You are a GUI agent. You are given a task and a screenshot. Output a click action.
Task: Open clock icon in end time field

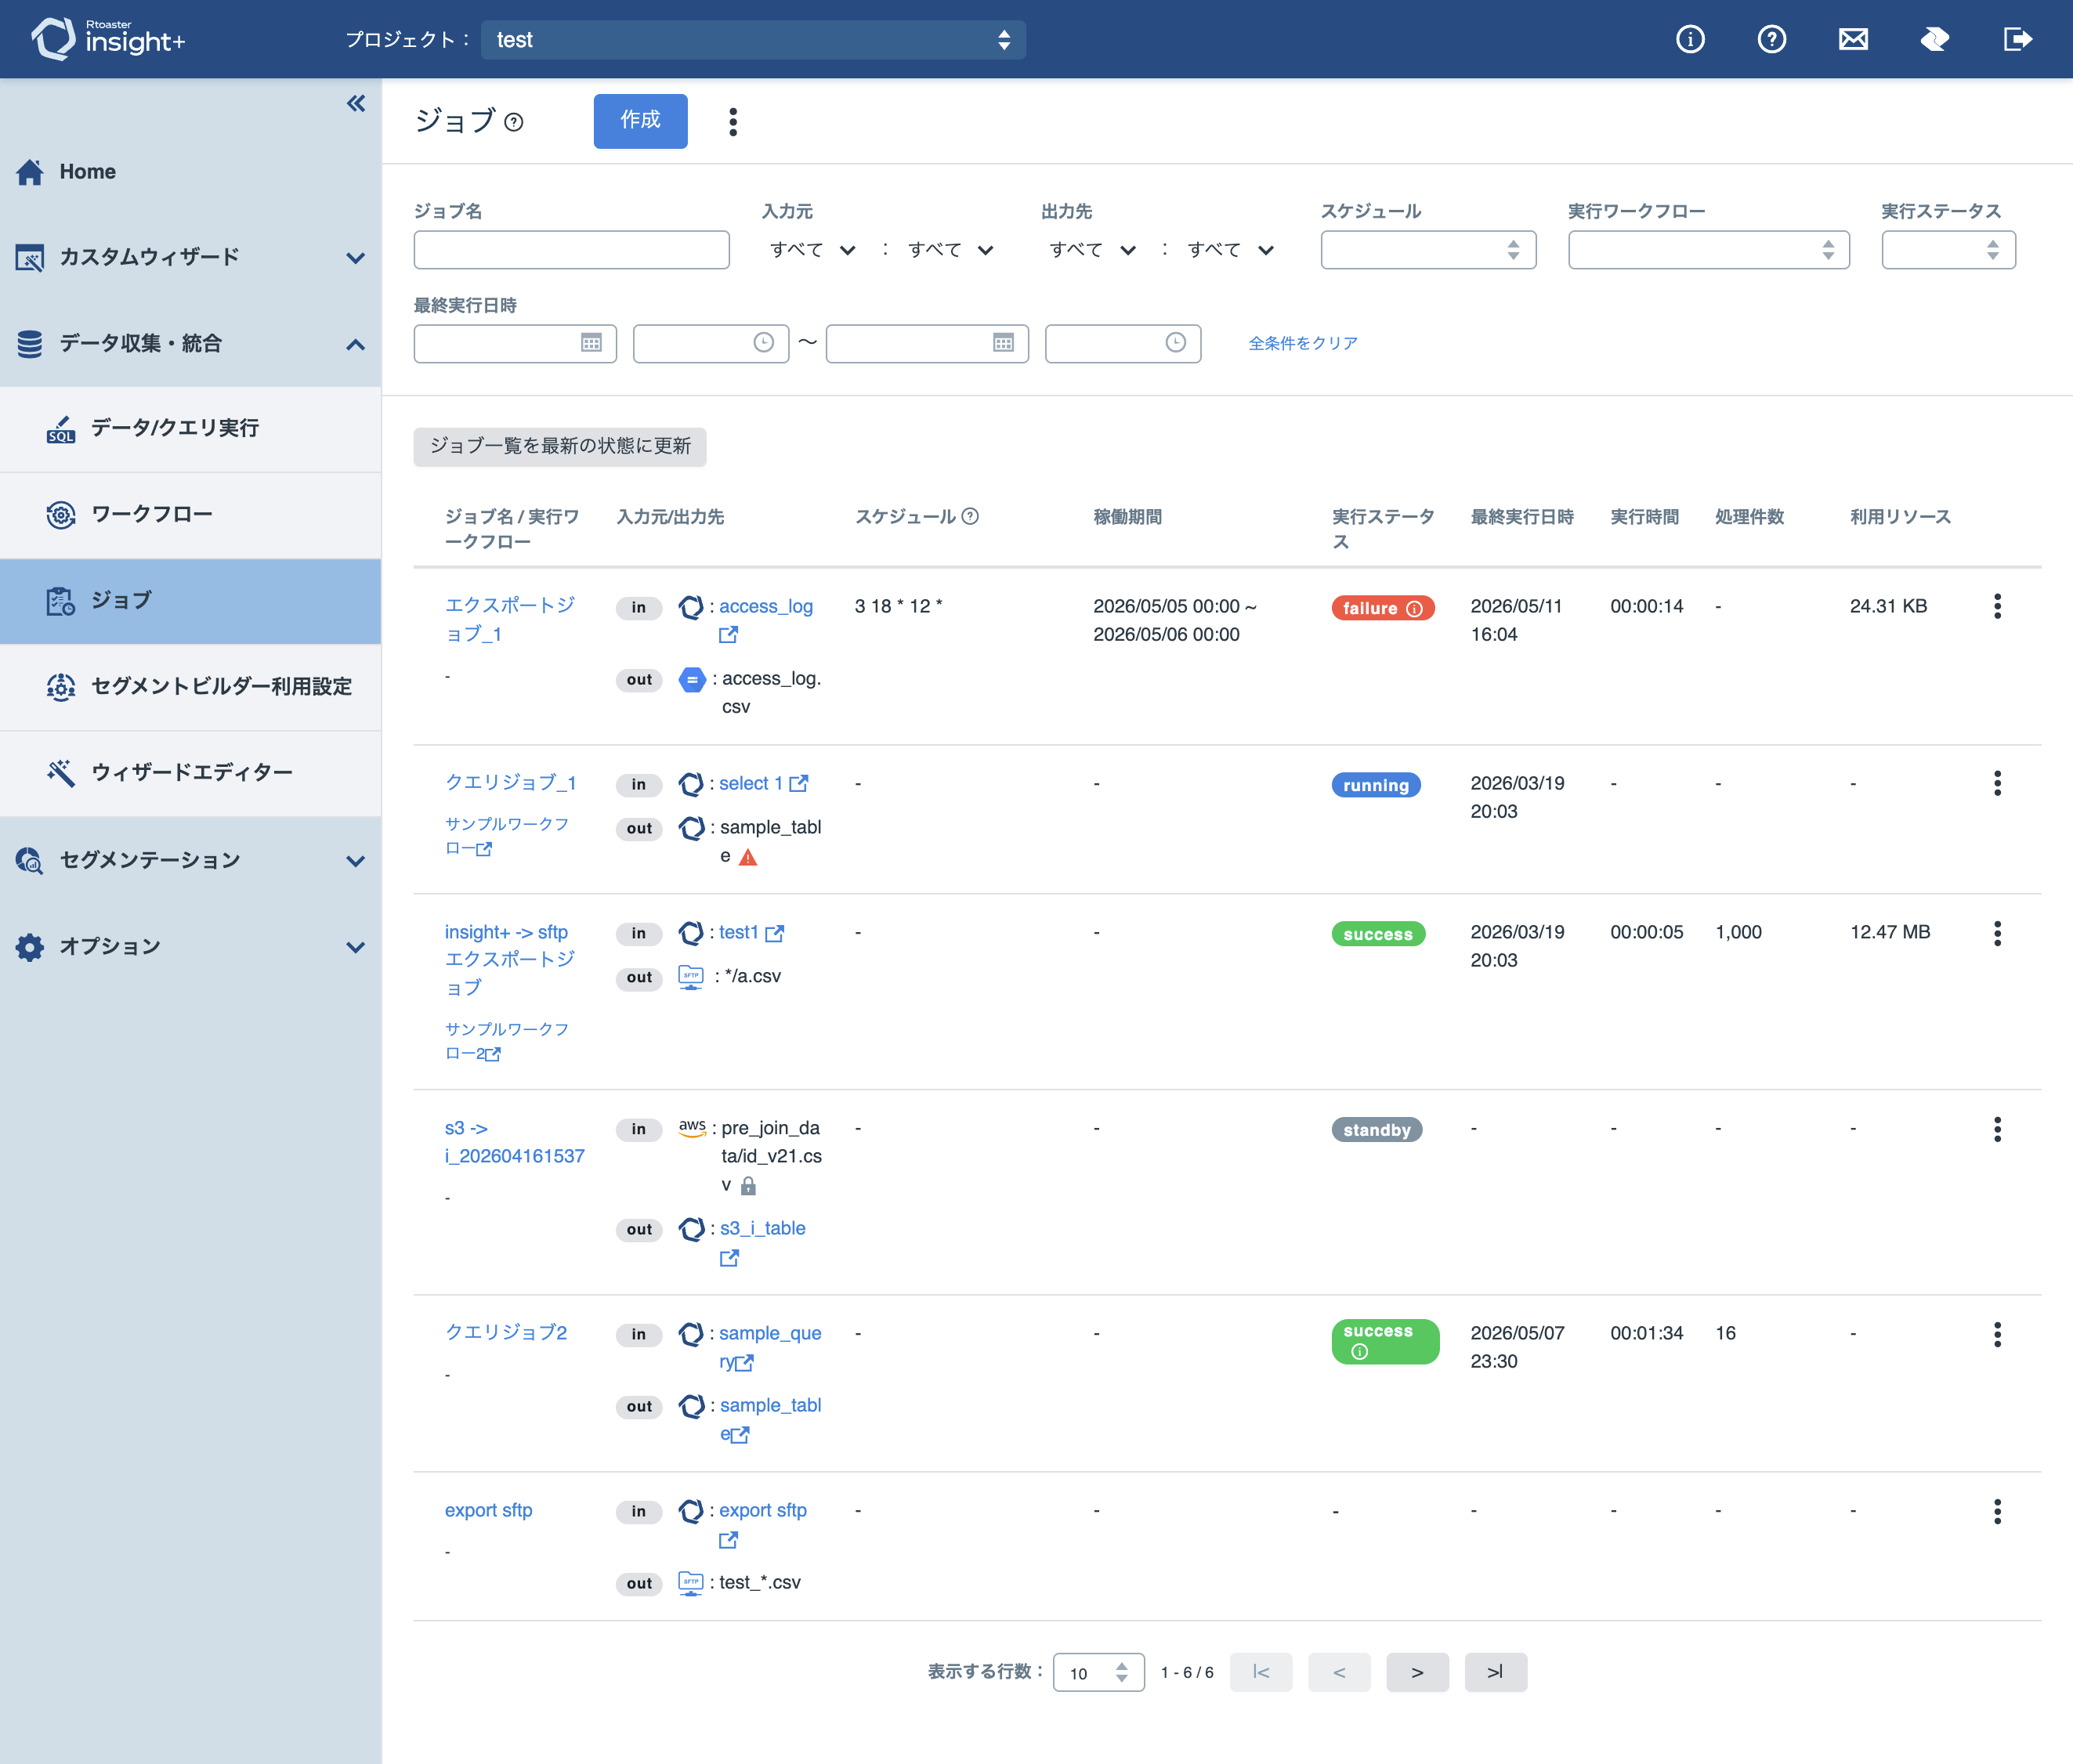pyautogui.click(x=1175, y=343)
